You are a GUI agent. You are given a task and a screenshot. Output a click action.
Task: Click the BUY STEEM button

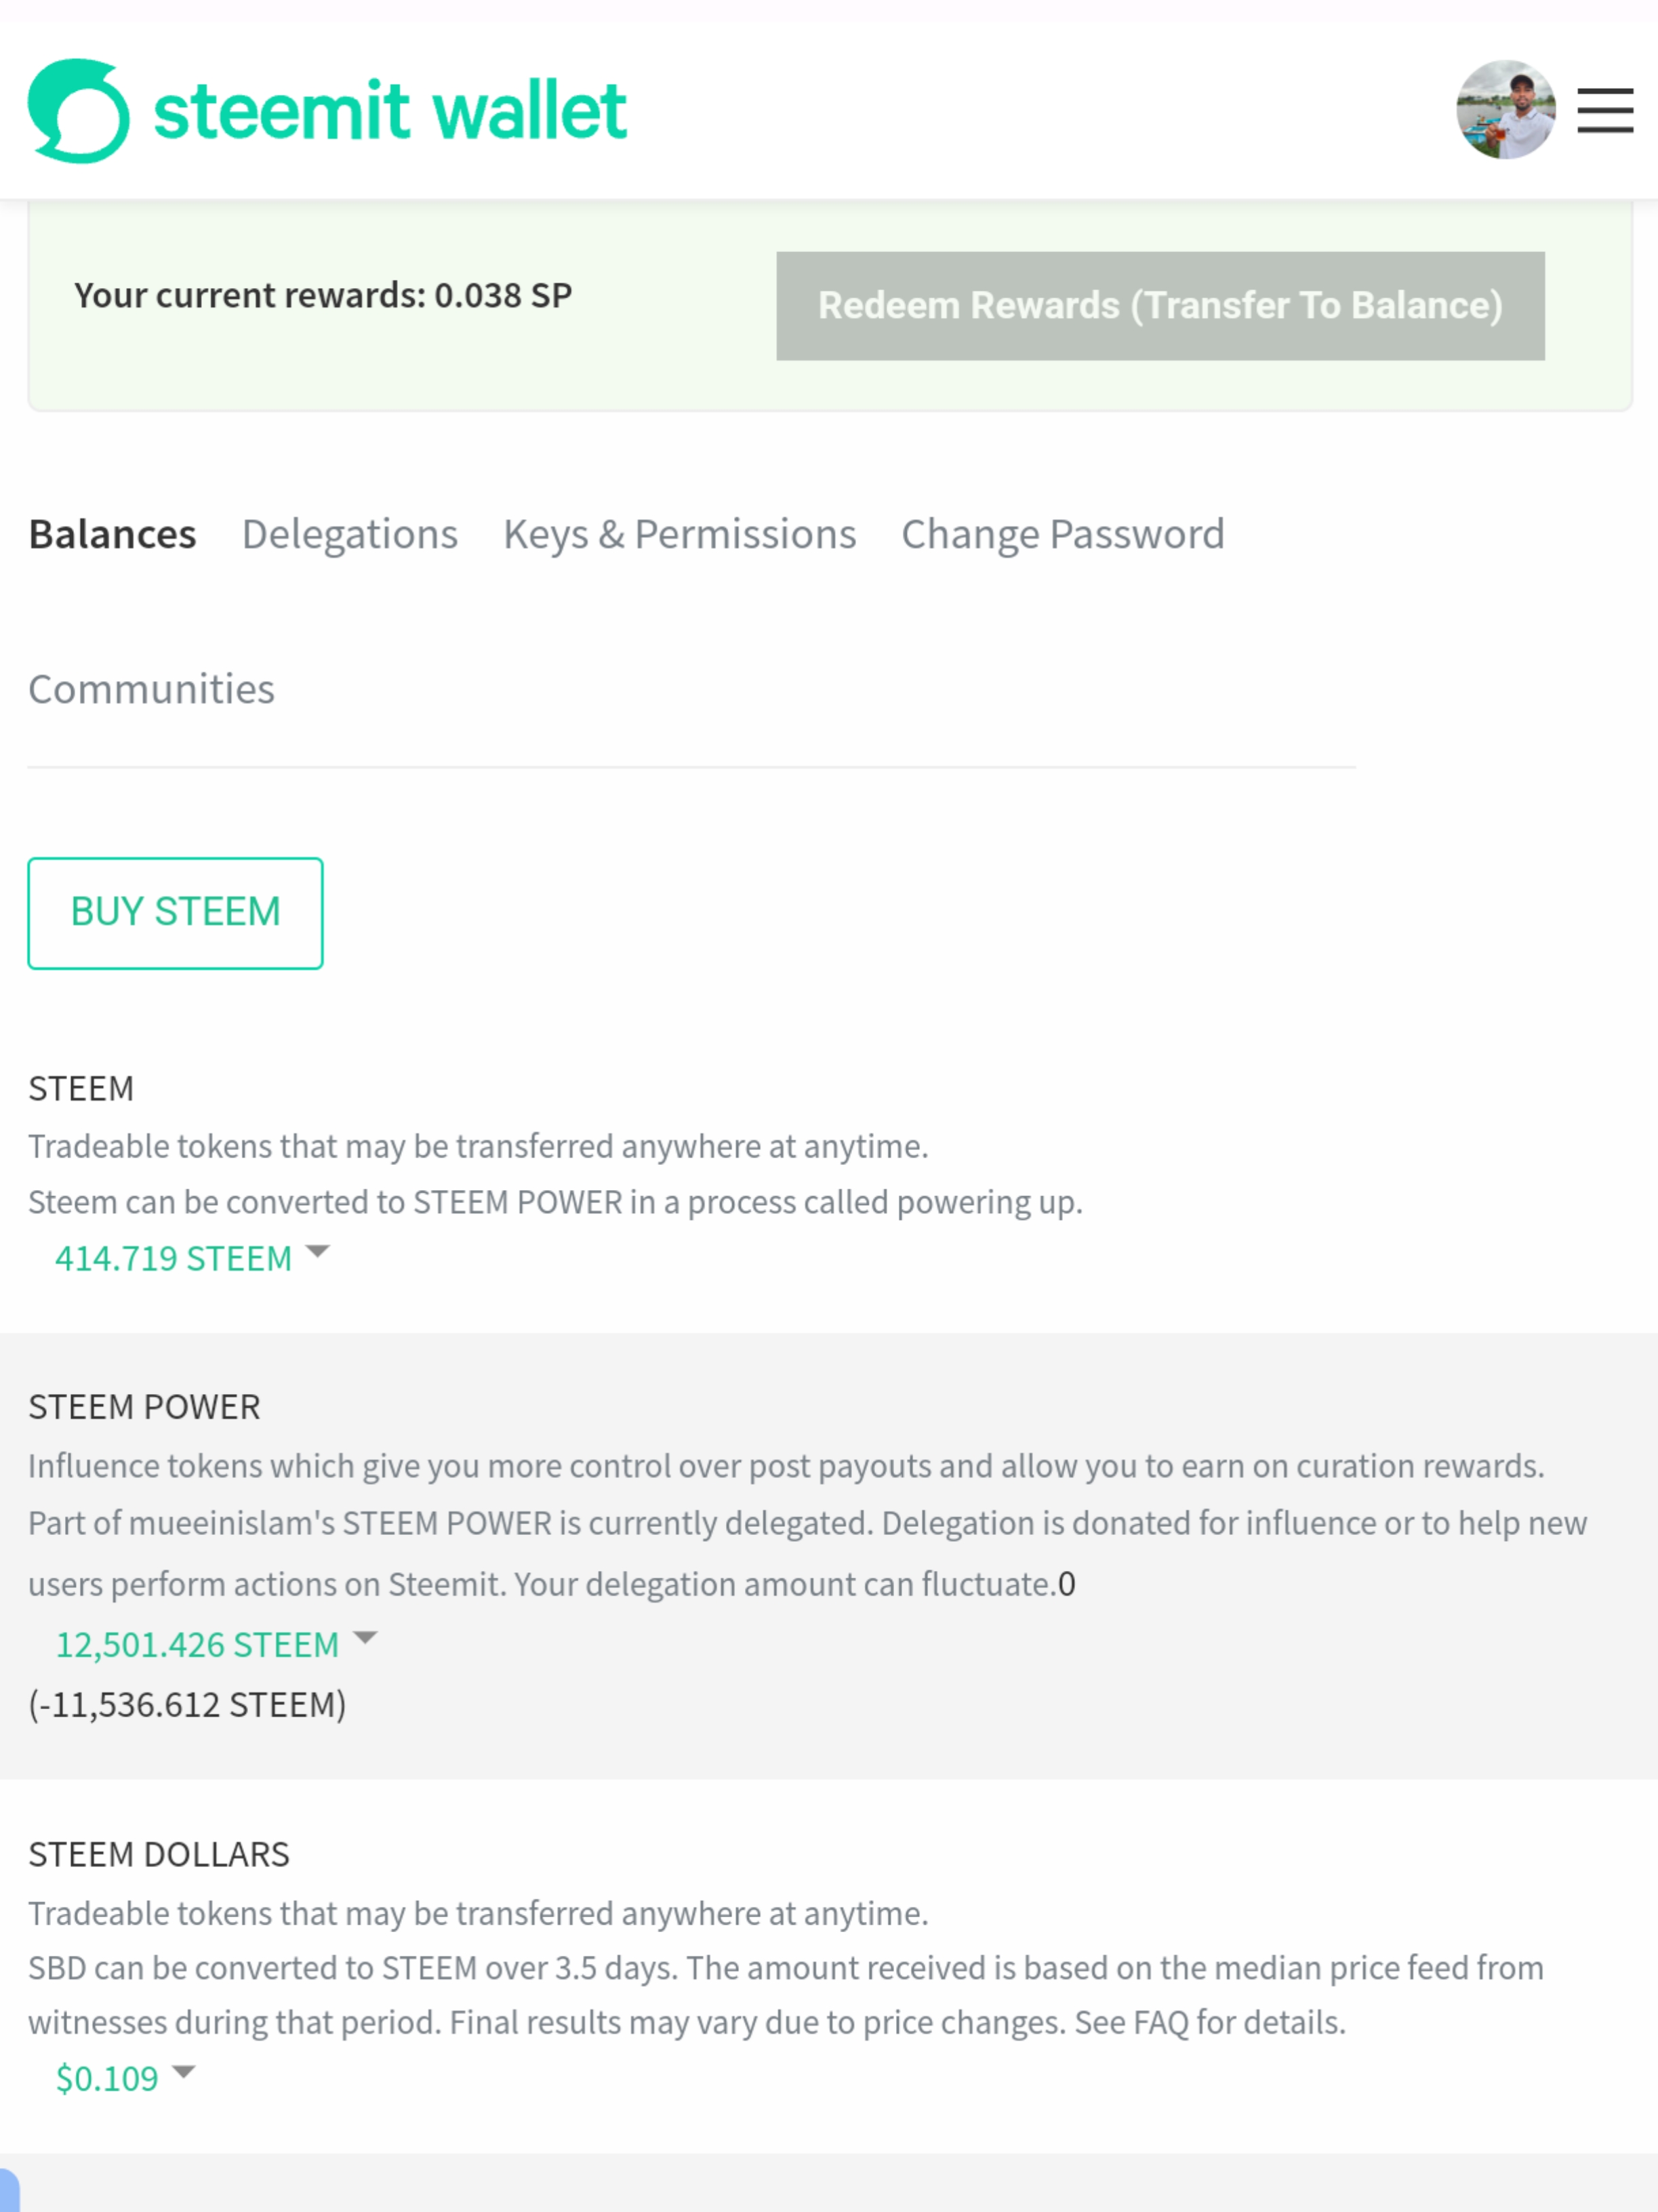[175, 913]
